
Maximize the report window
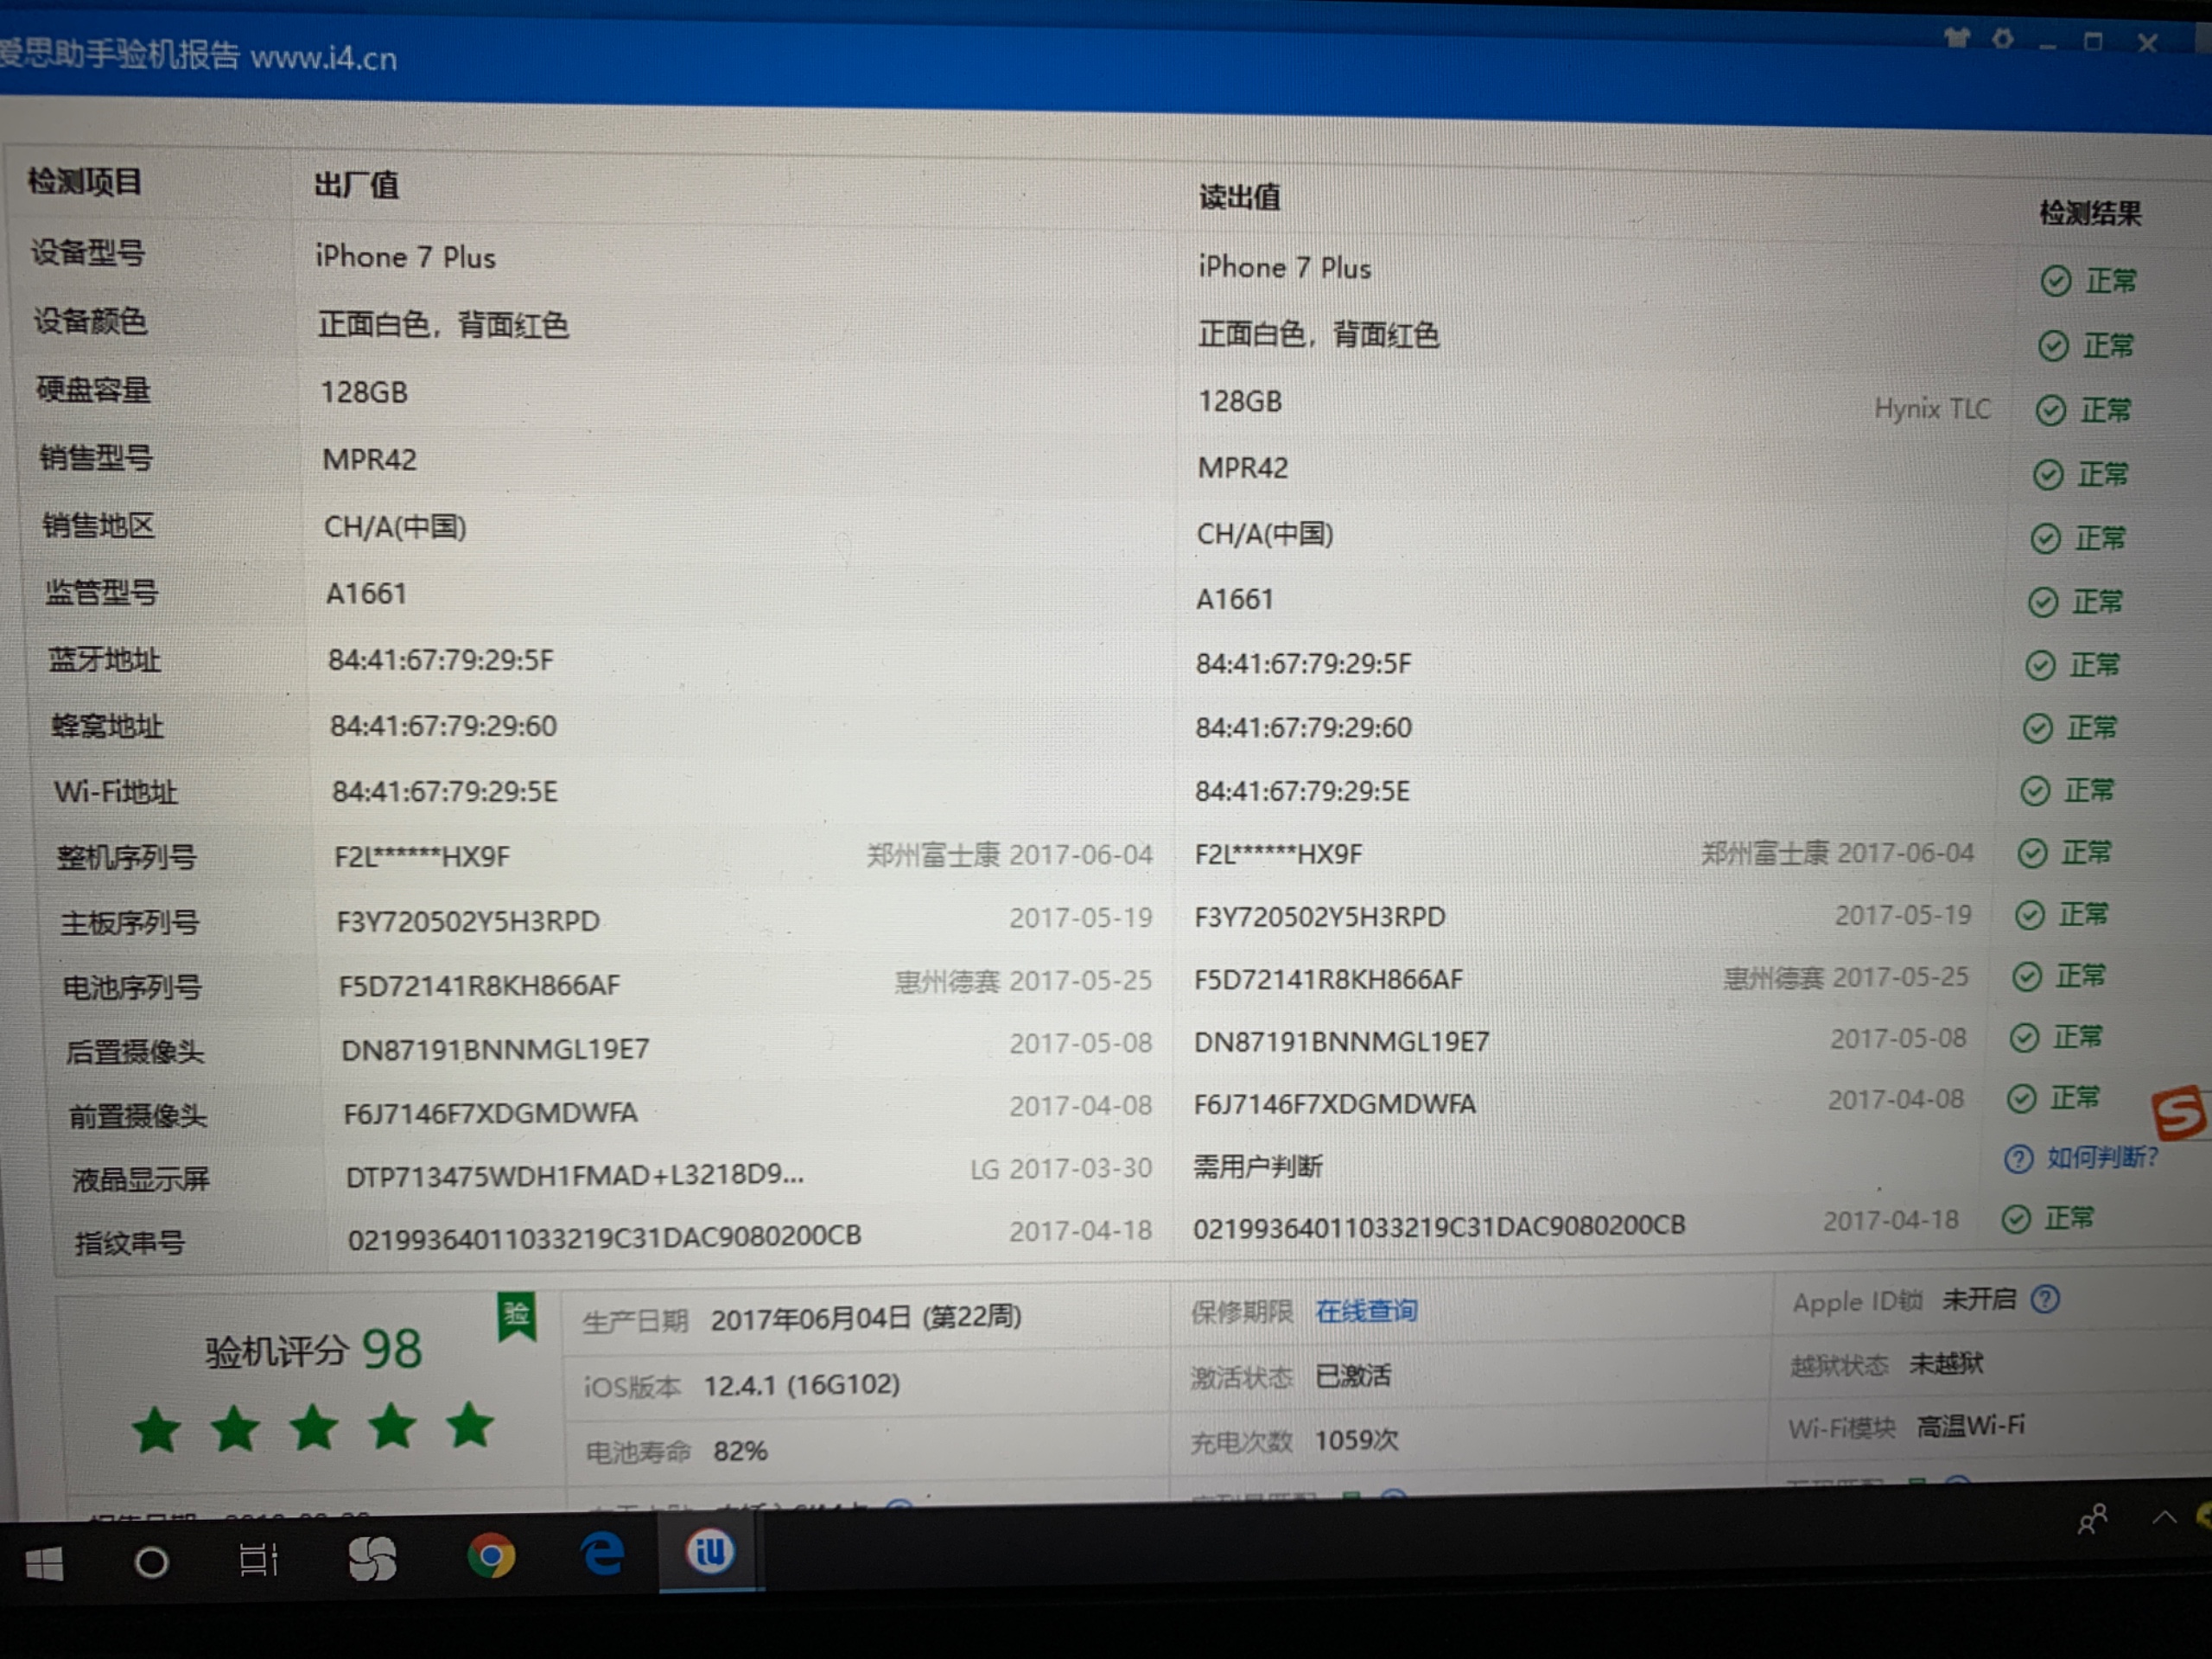pyautogui.click(x=2093, y=41)
